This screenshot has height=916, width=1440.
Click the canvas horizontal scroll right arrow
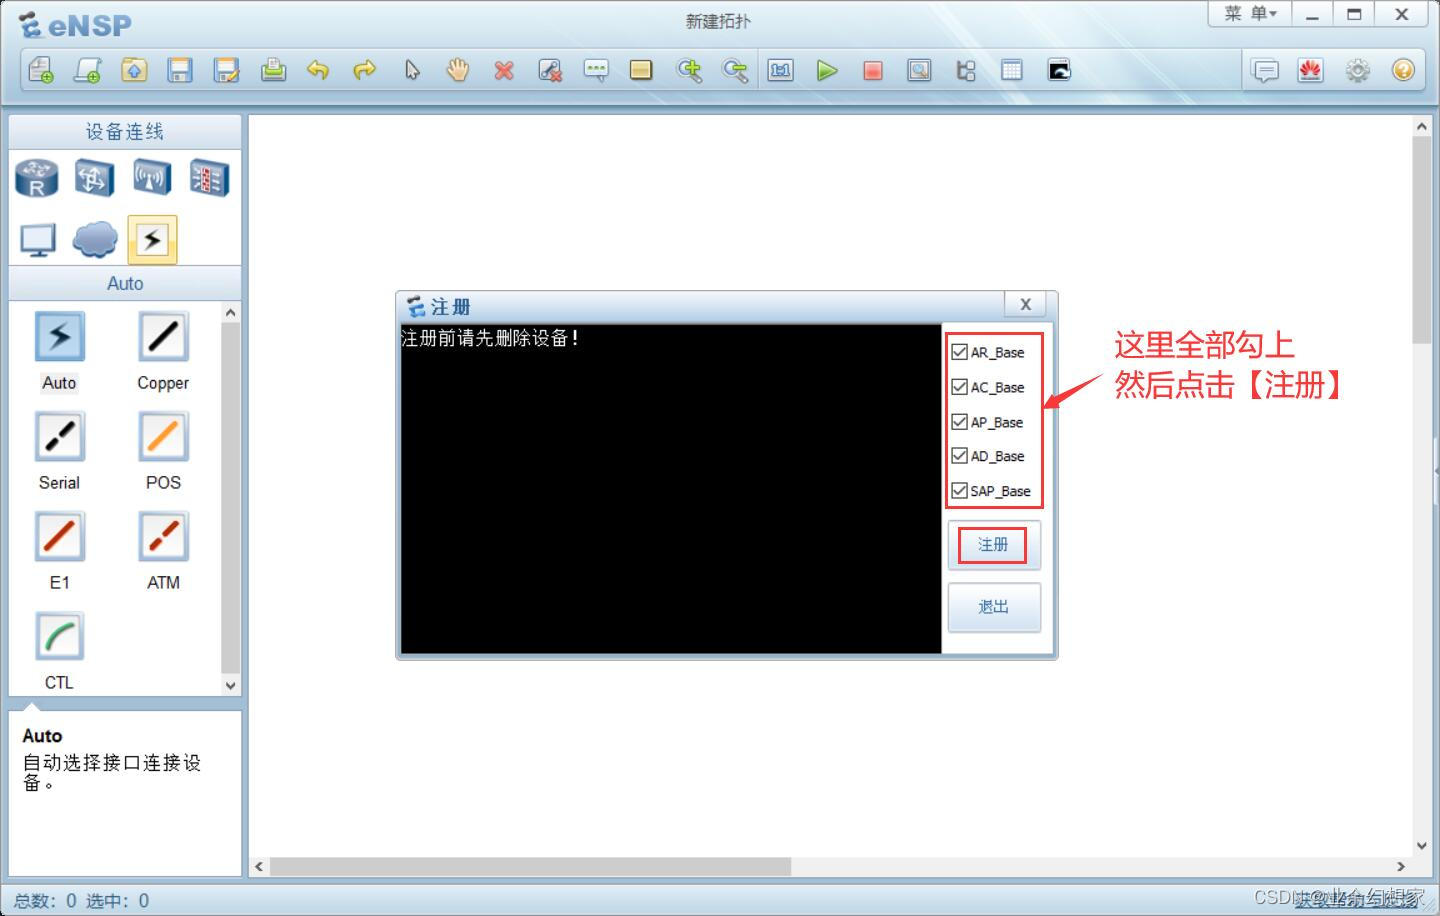[x=1401, y=866]
